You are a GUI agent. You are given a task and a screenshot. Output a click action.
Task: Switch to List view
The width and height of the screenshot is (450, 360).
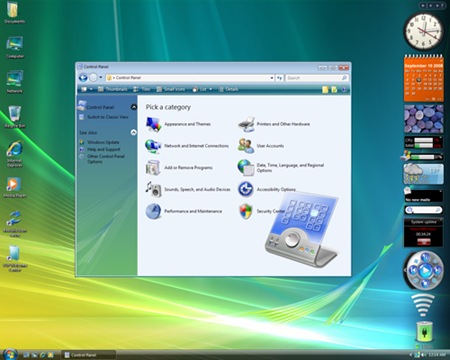[200, 89]
